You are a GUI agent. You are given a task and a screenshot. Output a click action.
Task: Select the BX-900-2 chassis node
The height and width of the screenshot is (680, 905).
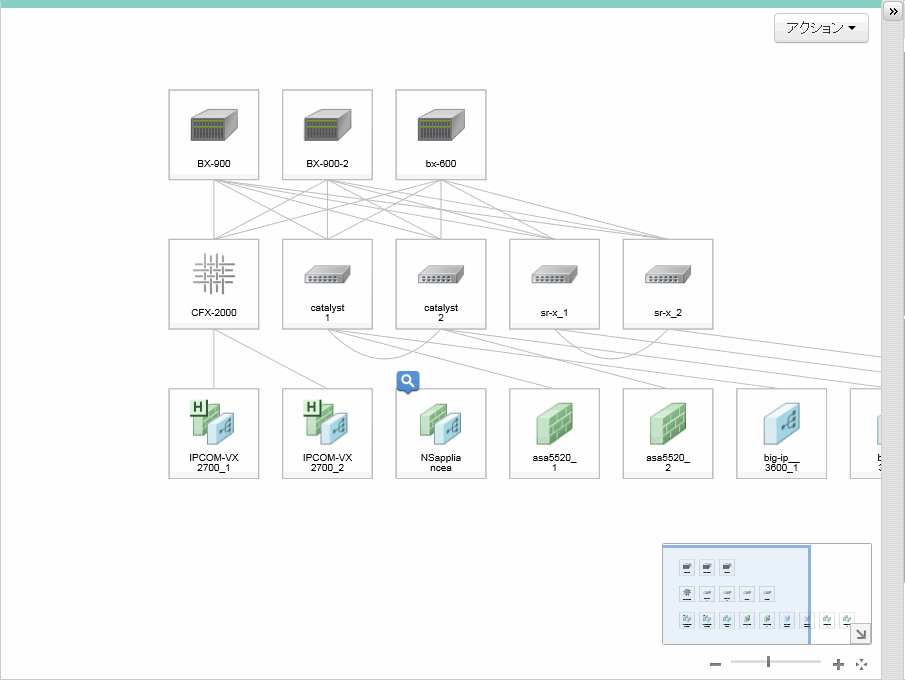(x=327, y=134)
